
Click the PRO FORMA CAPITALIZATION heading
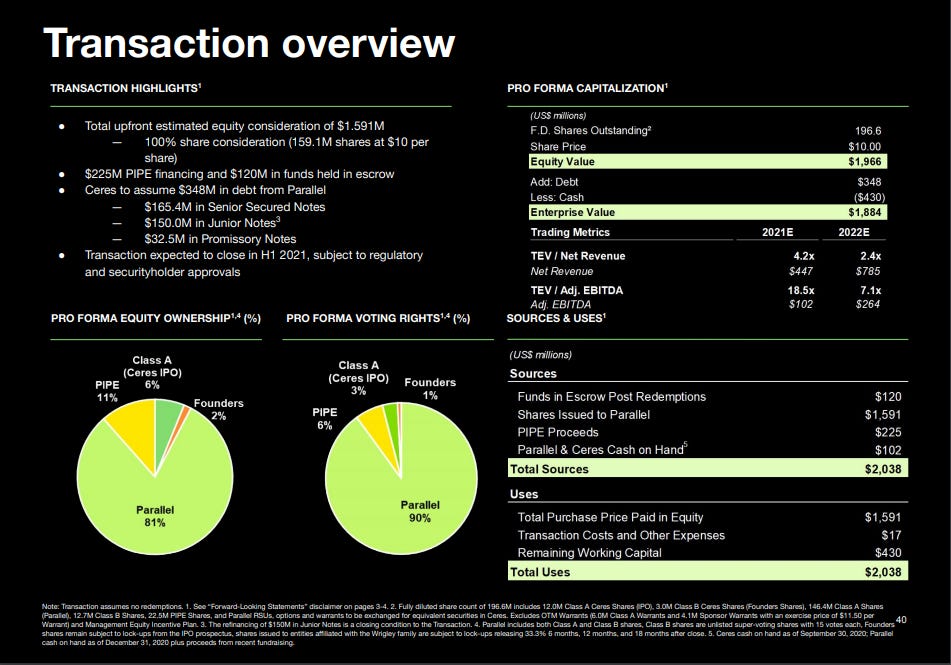pyautogui.click(x=586, y=88)
